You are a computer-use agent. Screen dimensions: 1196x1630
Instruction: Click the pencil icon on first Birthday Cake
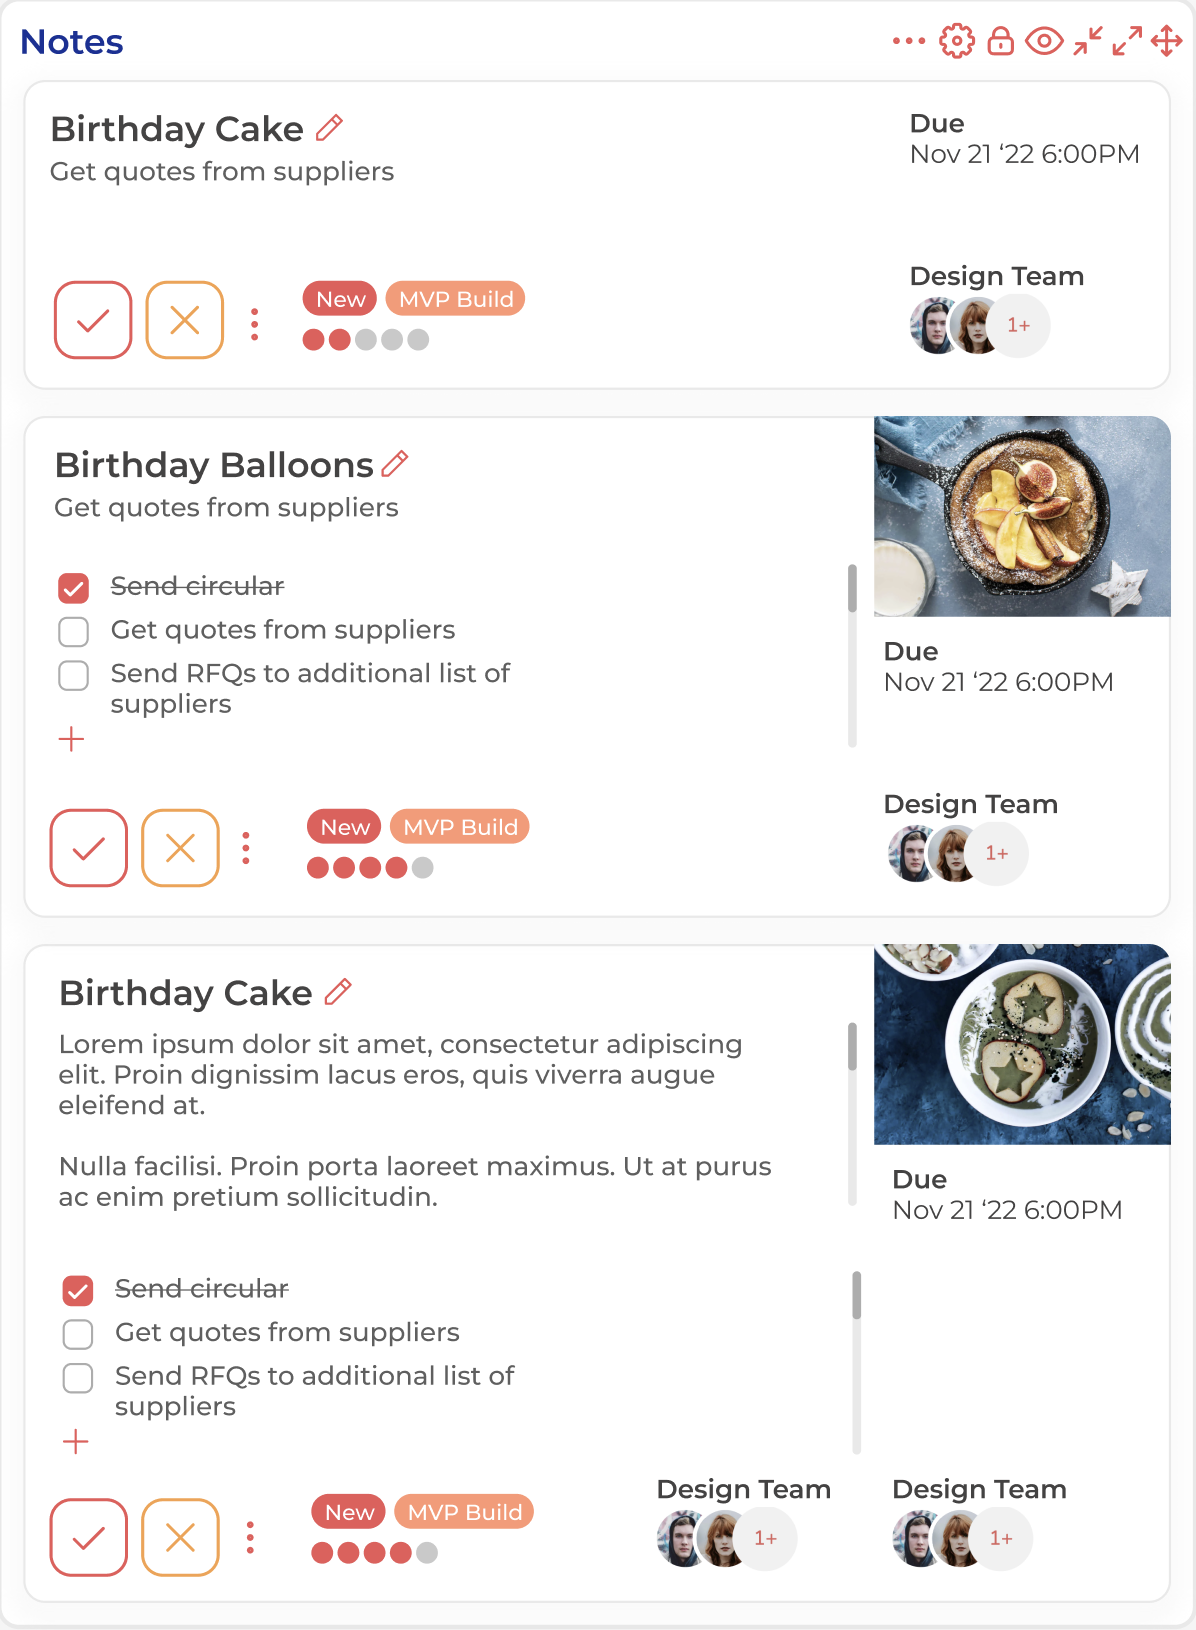point(329,128)
